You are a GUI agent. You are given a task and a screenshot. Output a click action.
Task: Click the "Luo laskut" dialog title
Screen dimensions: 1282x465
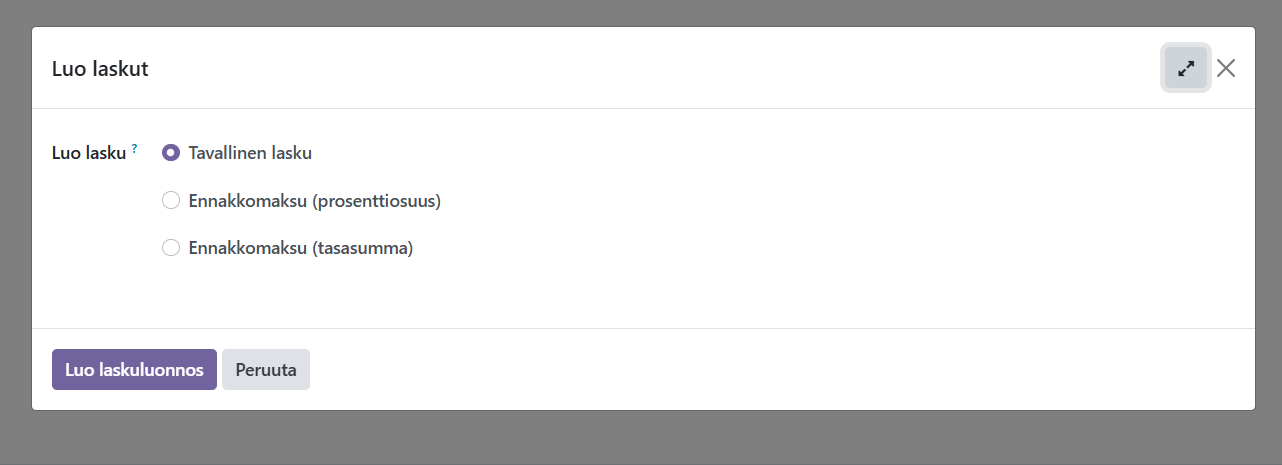click(x=100, y=69)
